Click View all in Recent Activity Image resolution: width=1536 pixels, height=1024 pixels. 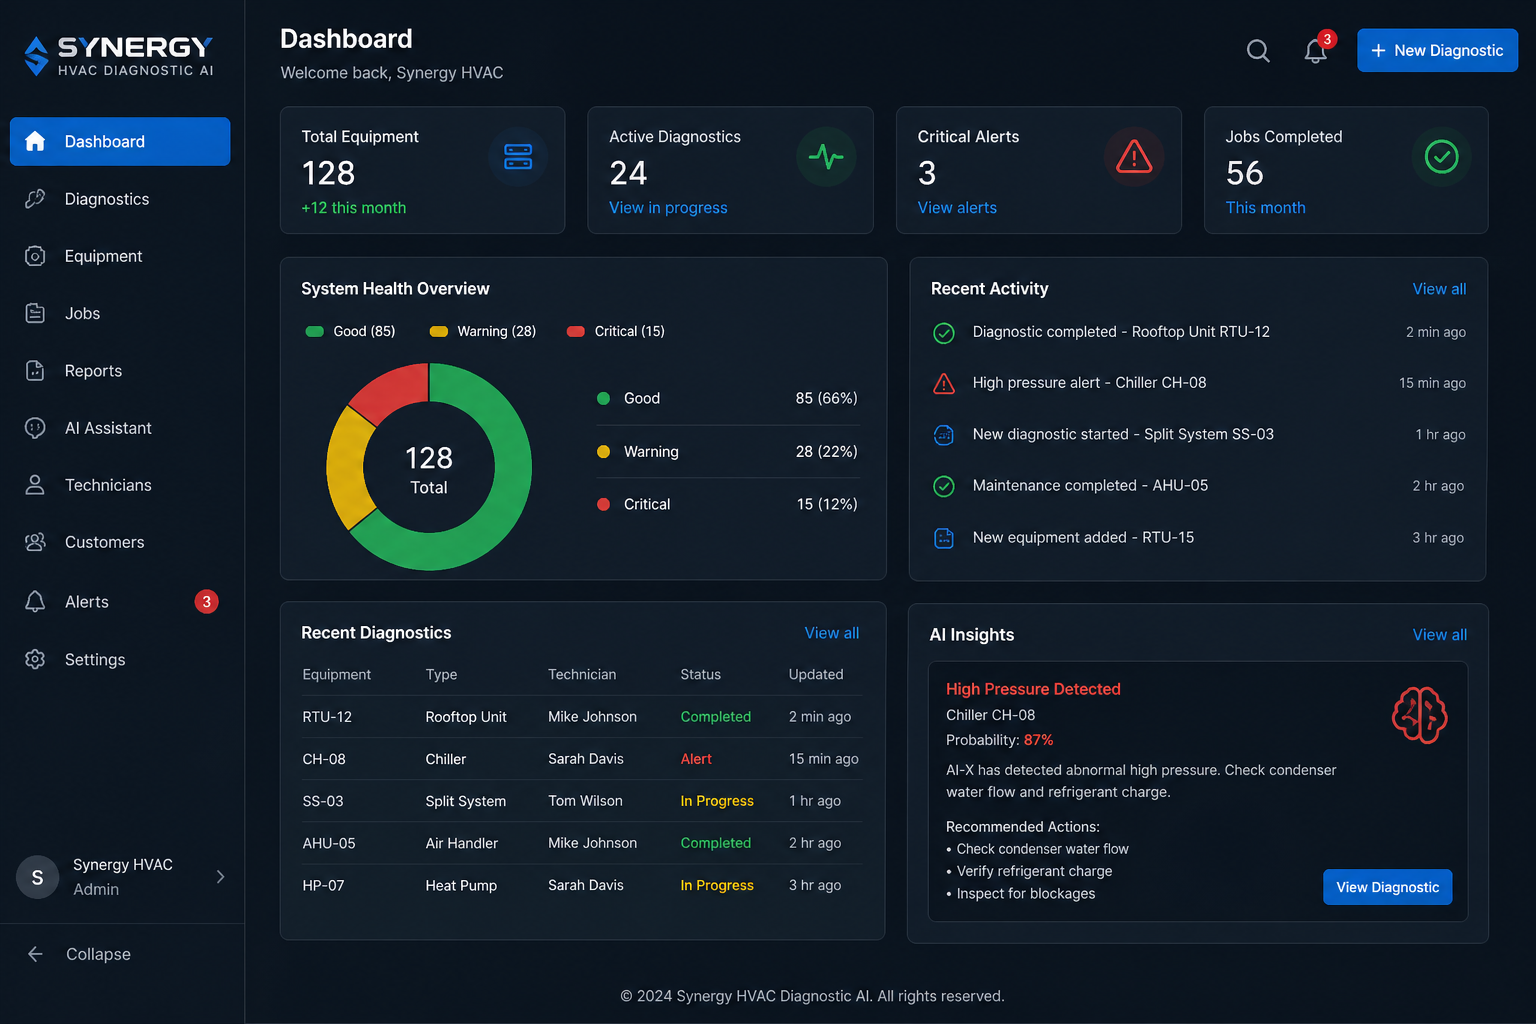1439,289
